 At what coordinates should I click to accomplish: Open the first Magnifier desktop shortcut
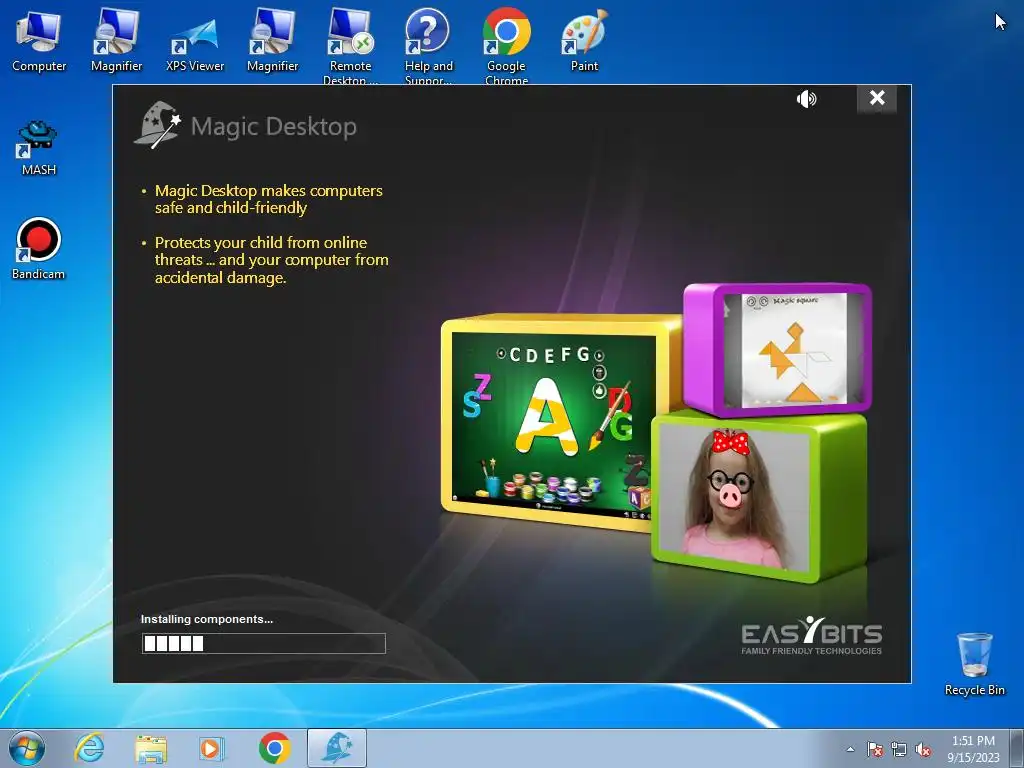(116, 40)
